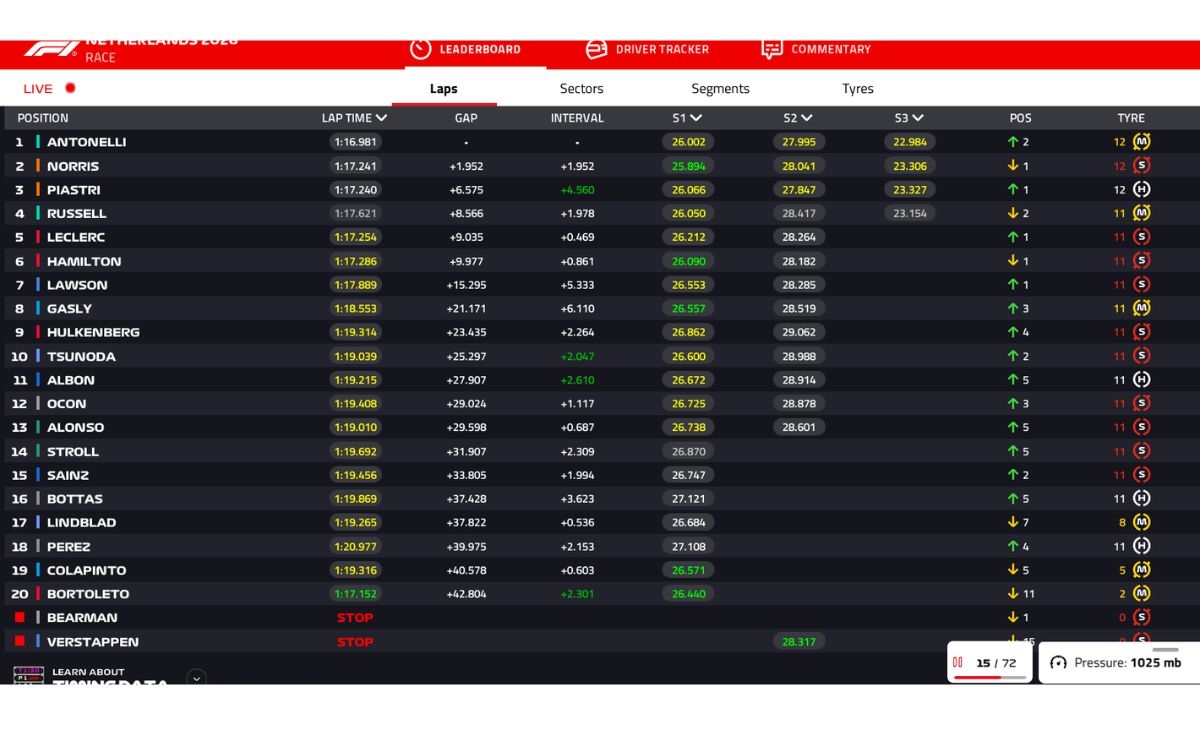Click the GAP column header

[x=466, y=118]
